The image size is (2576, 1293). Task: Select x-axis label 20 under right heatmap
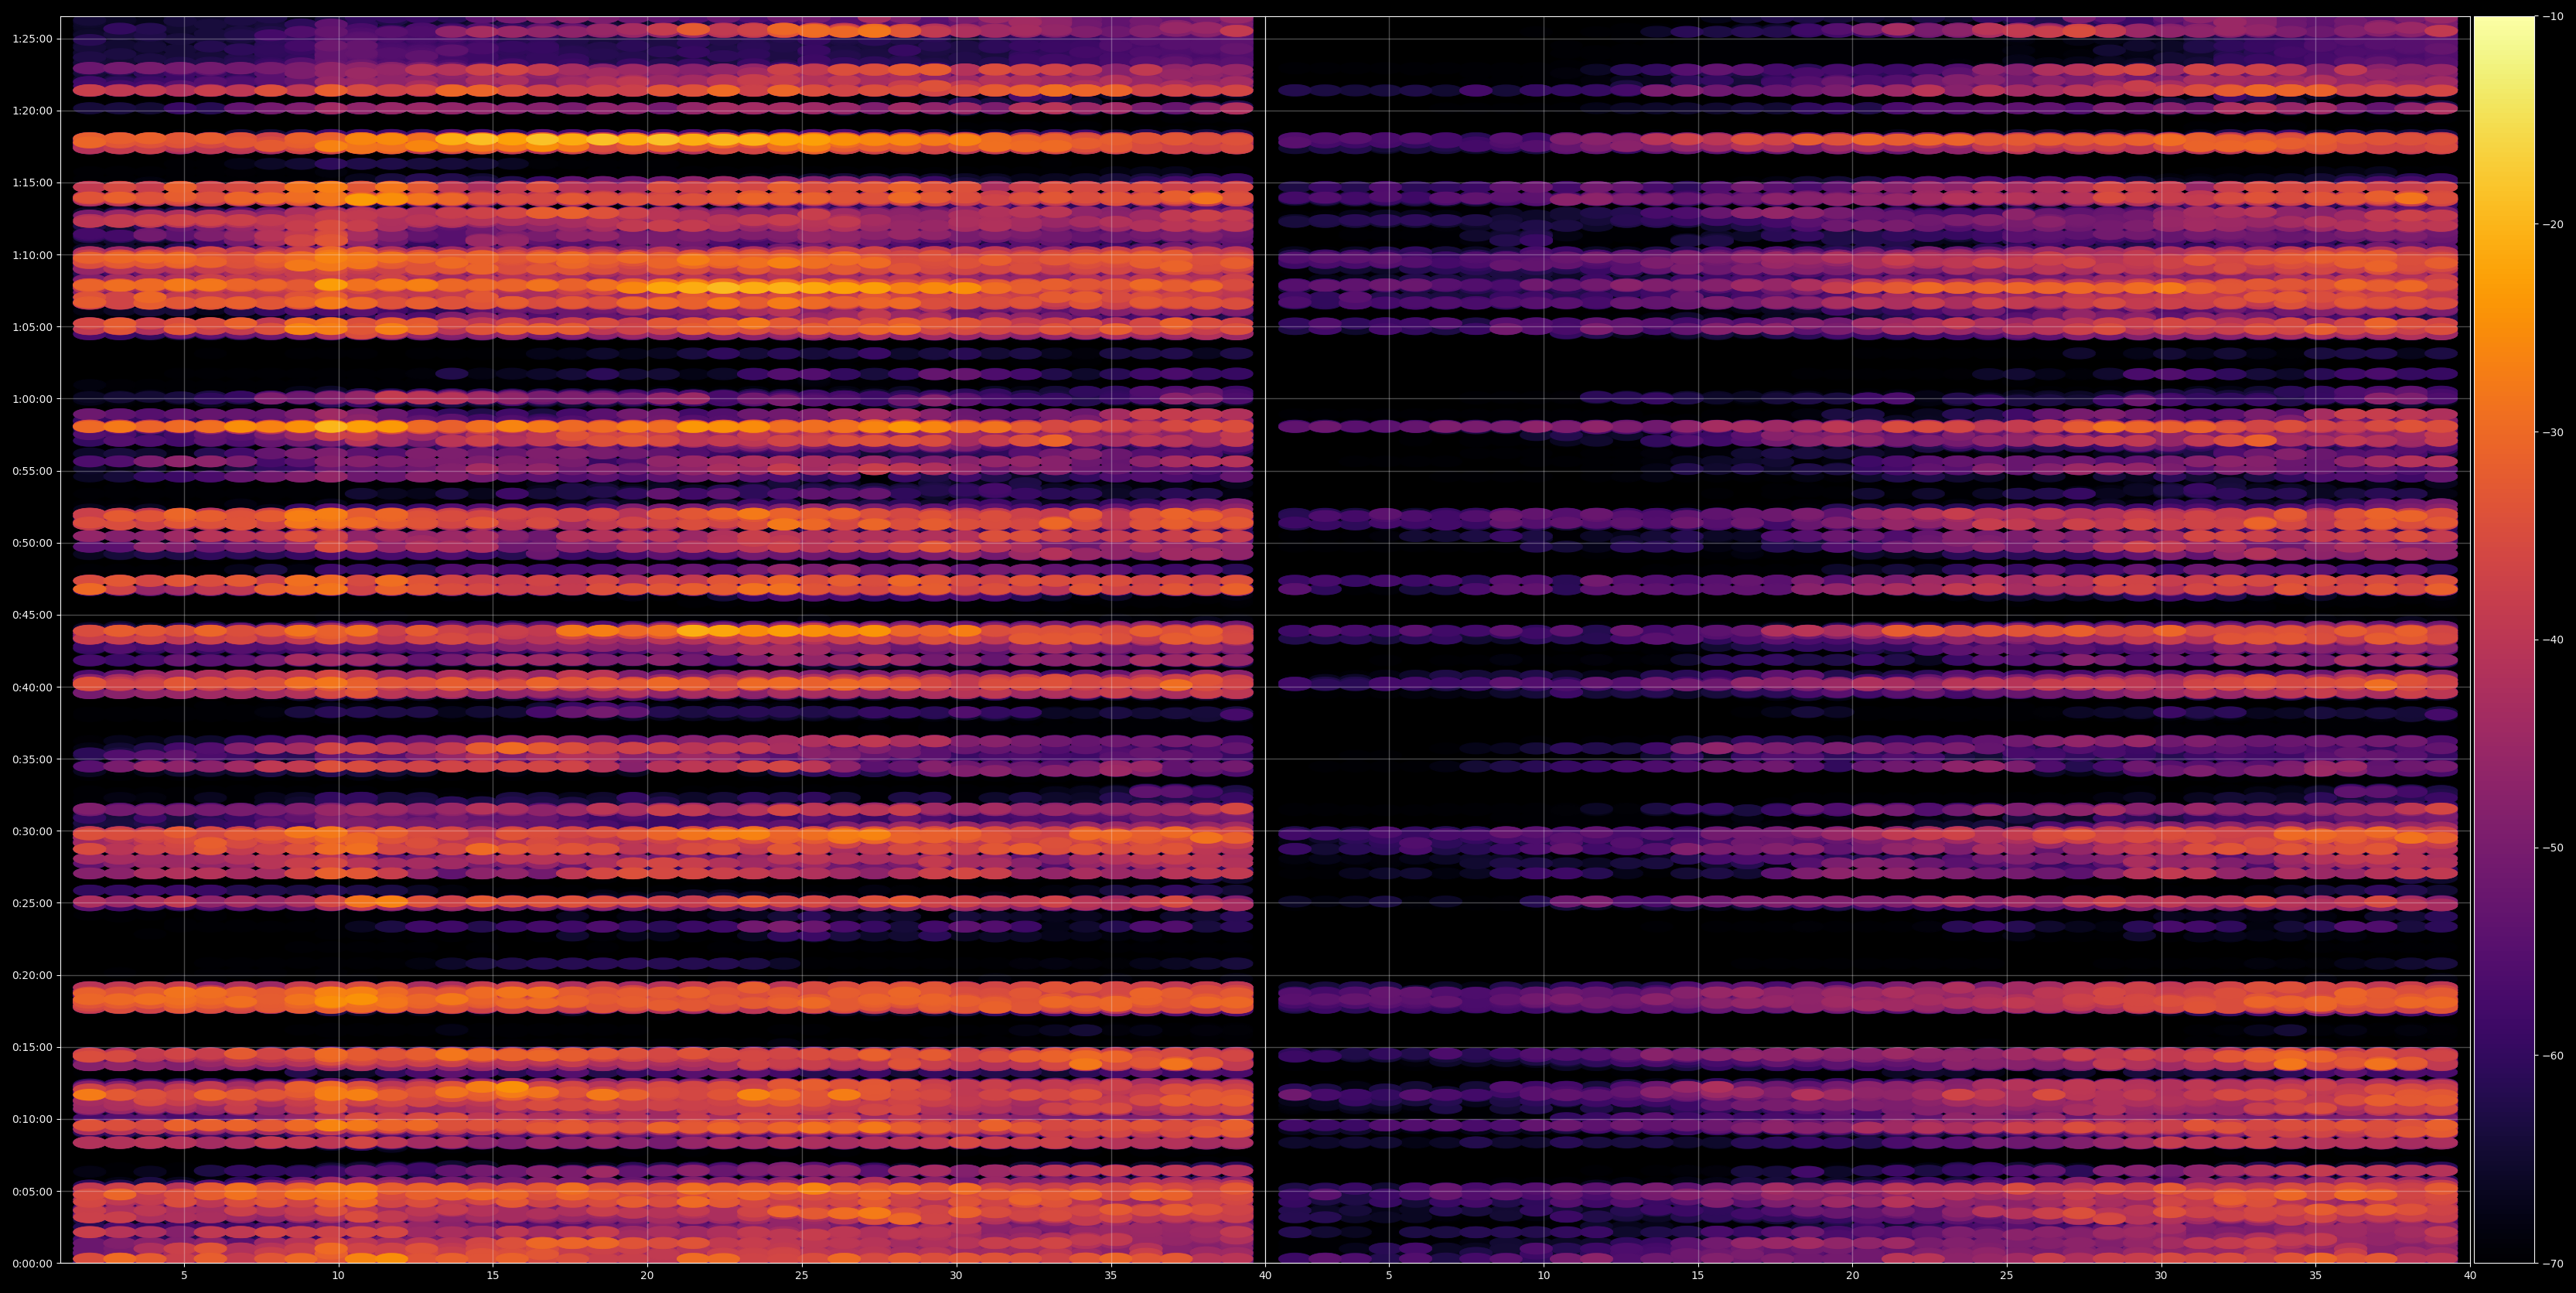click(1852, 1275)
